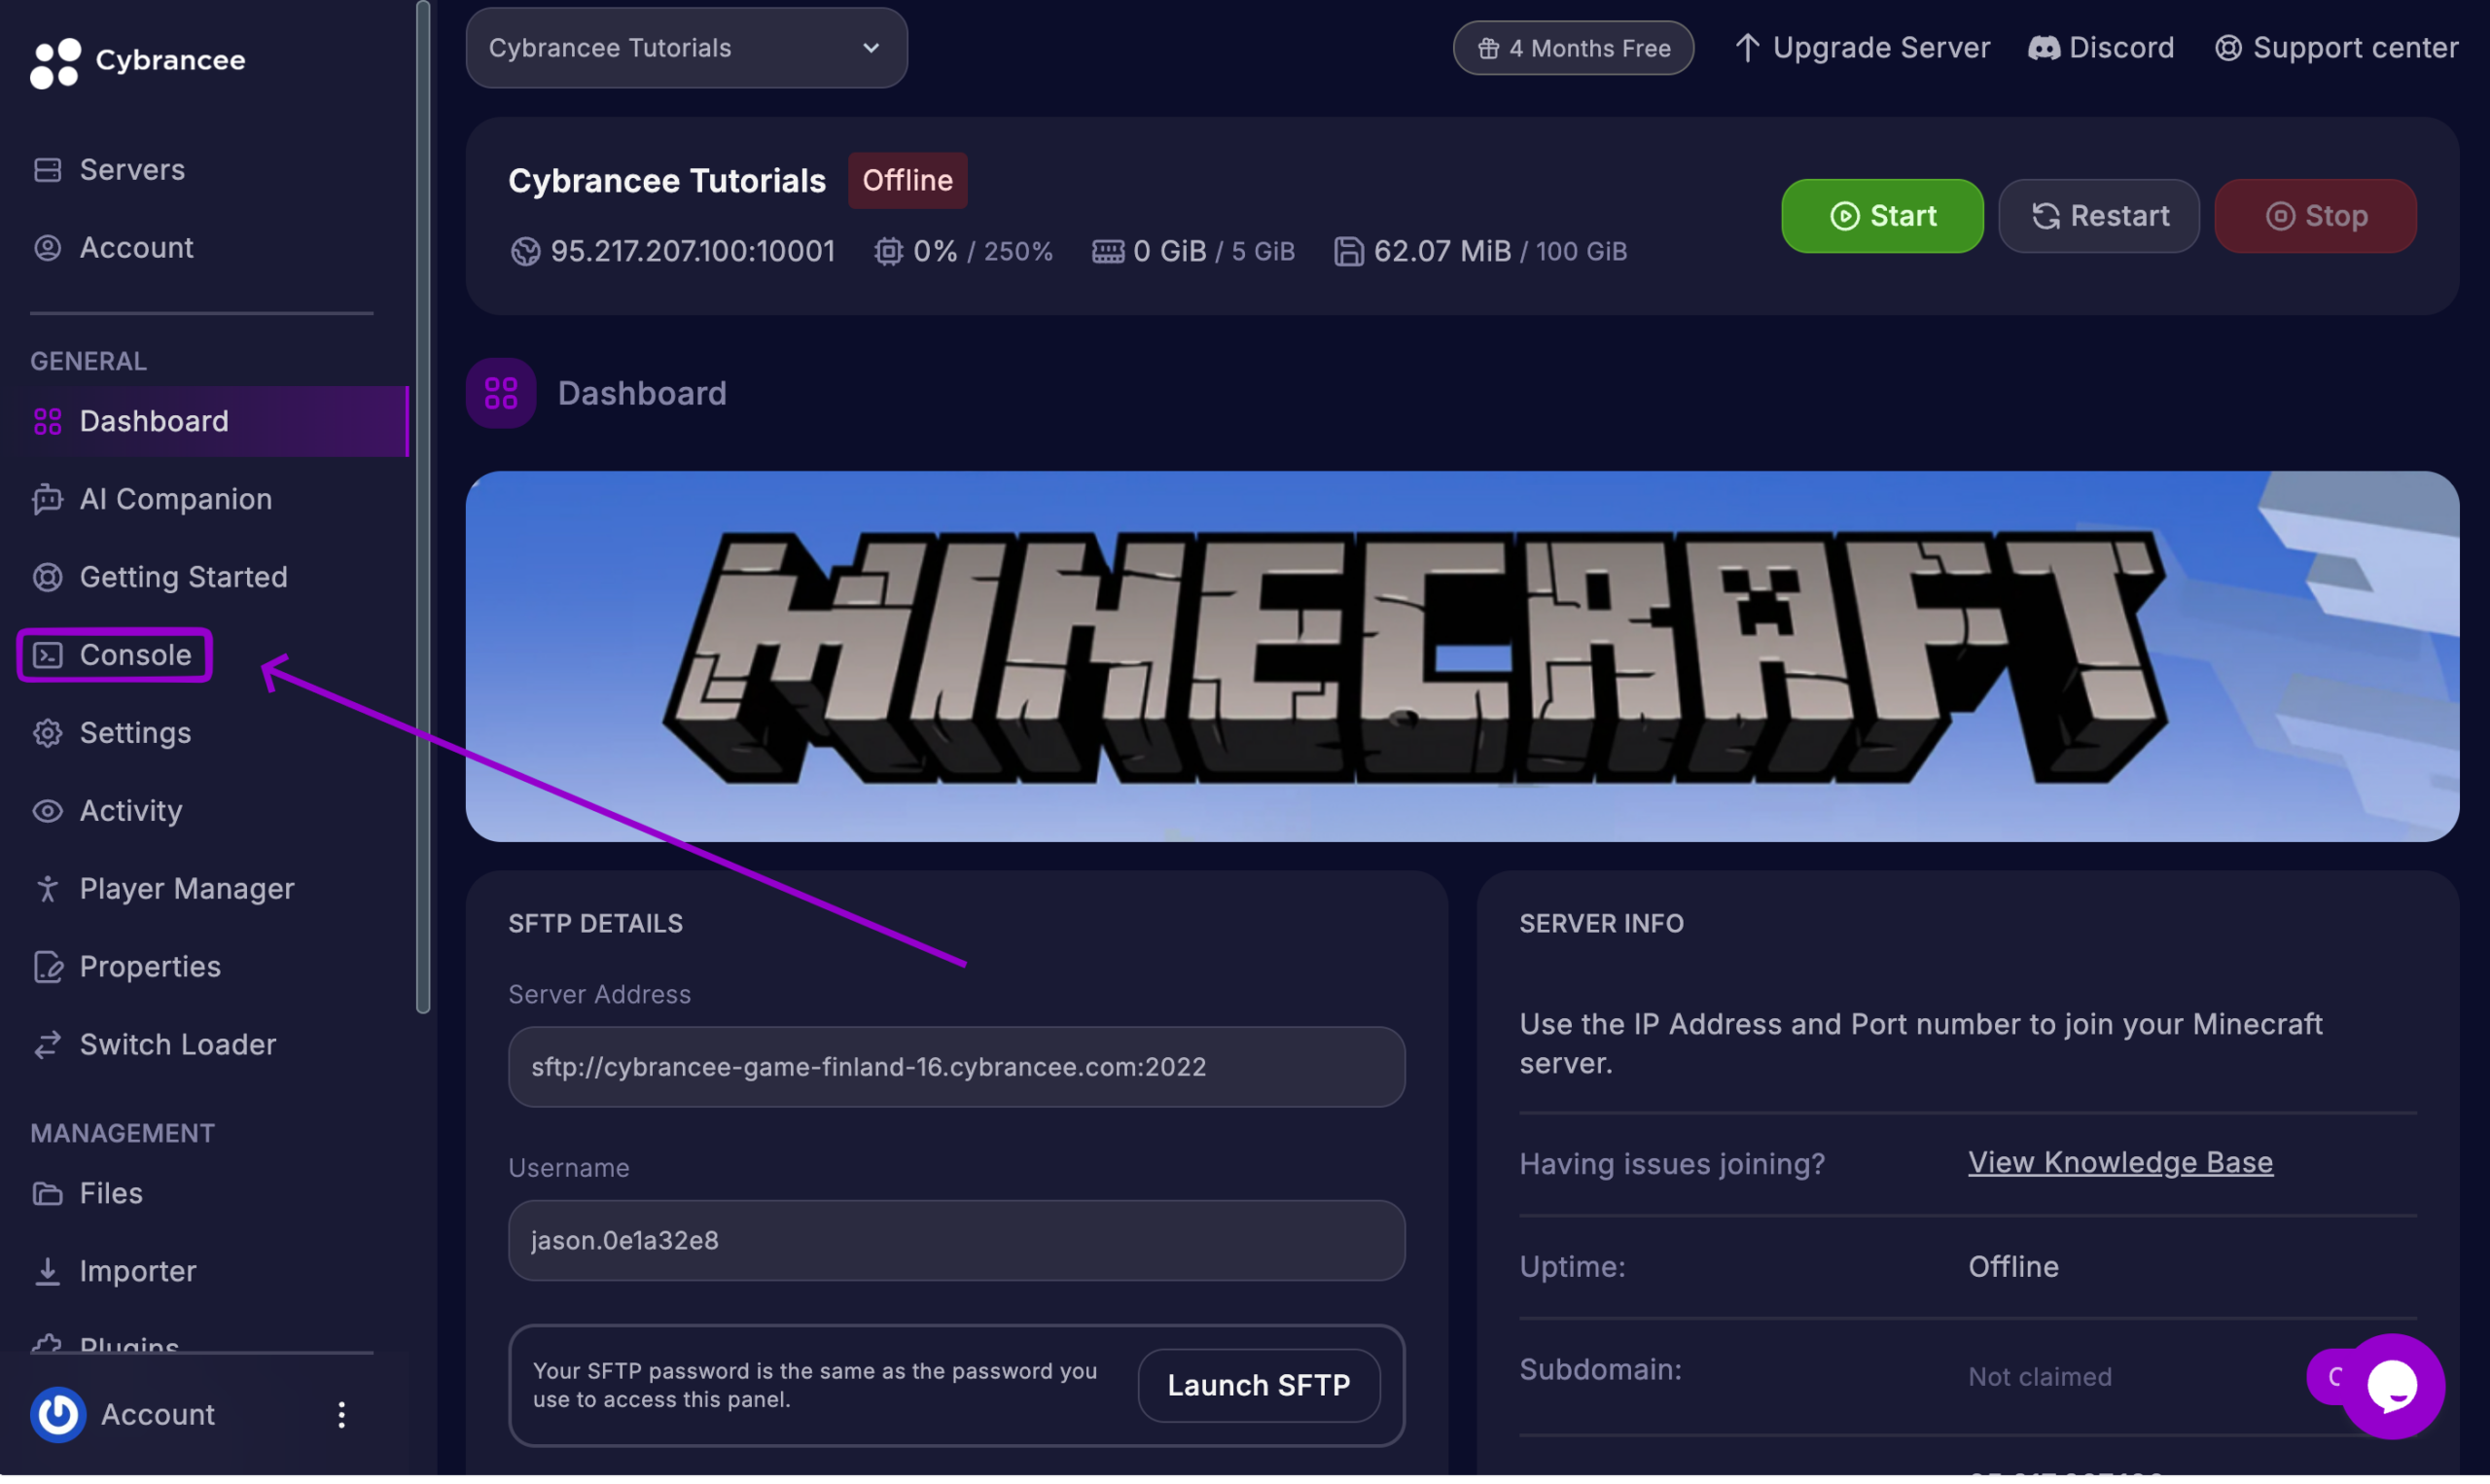This screenshot has height=1484, width=2490.
Task: Open the Discord link
Action: click(x=2102, y=48)
